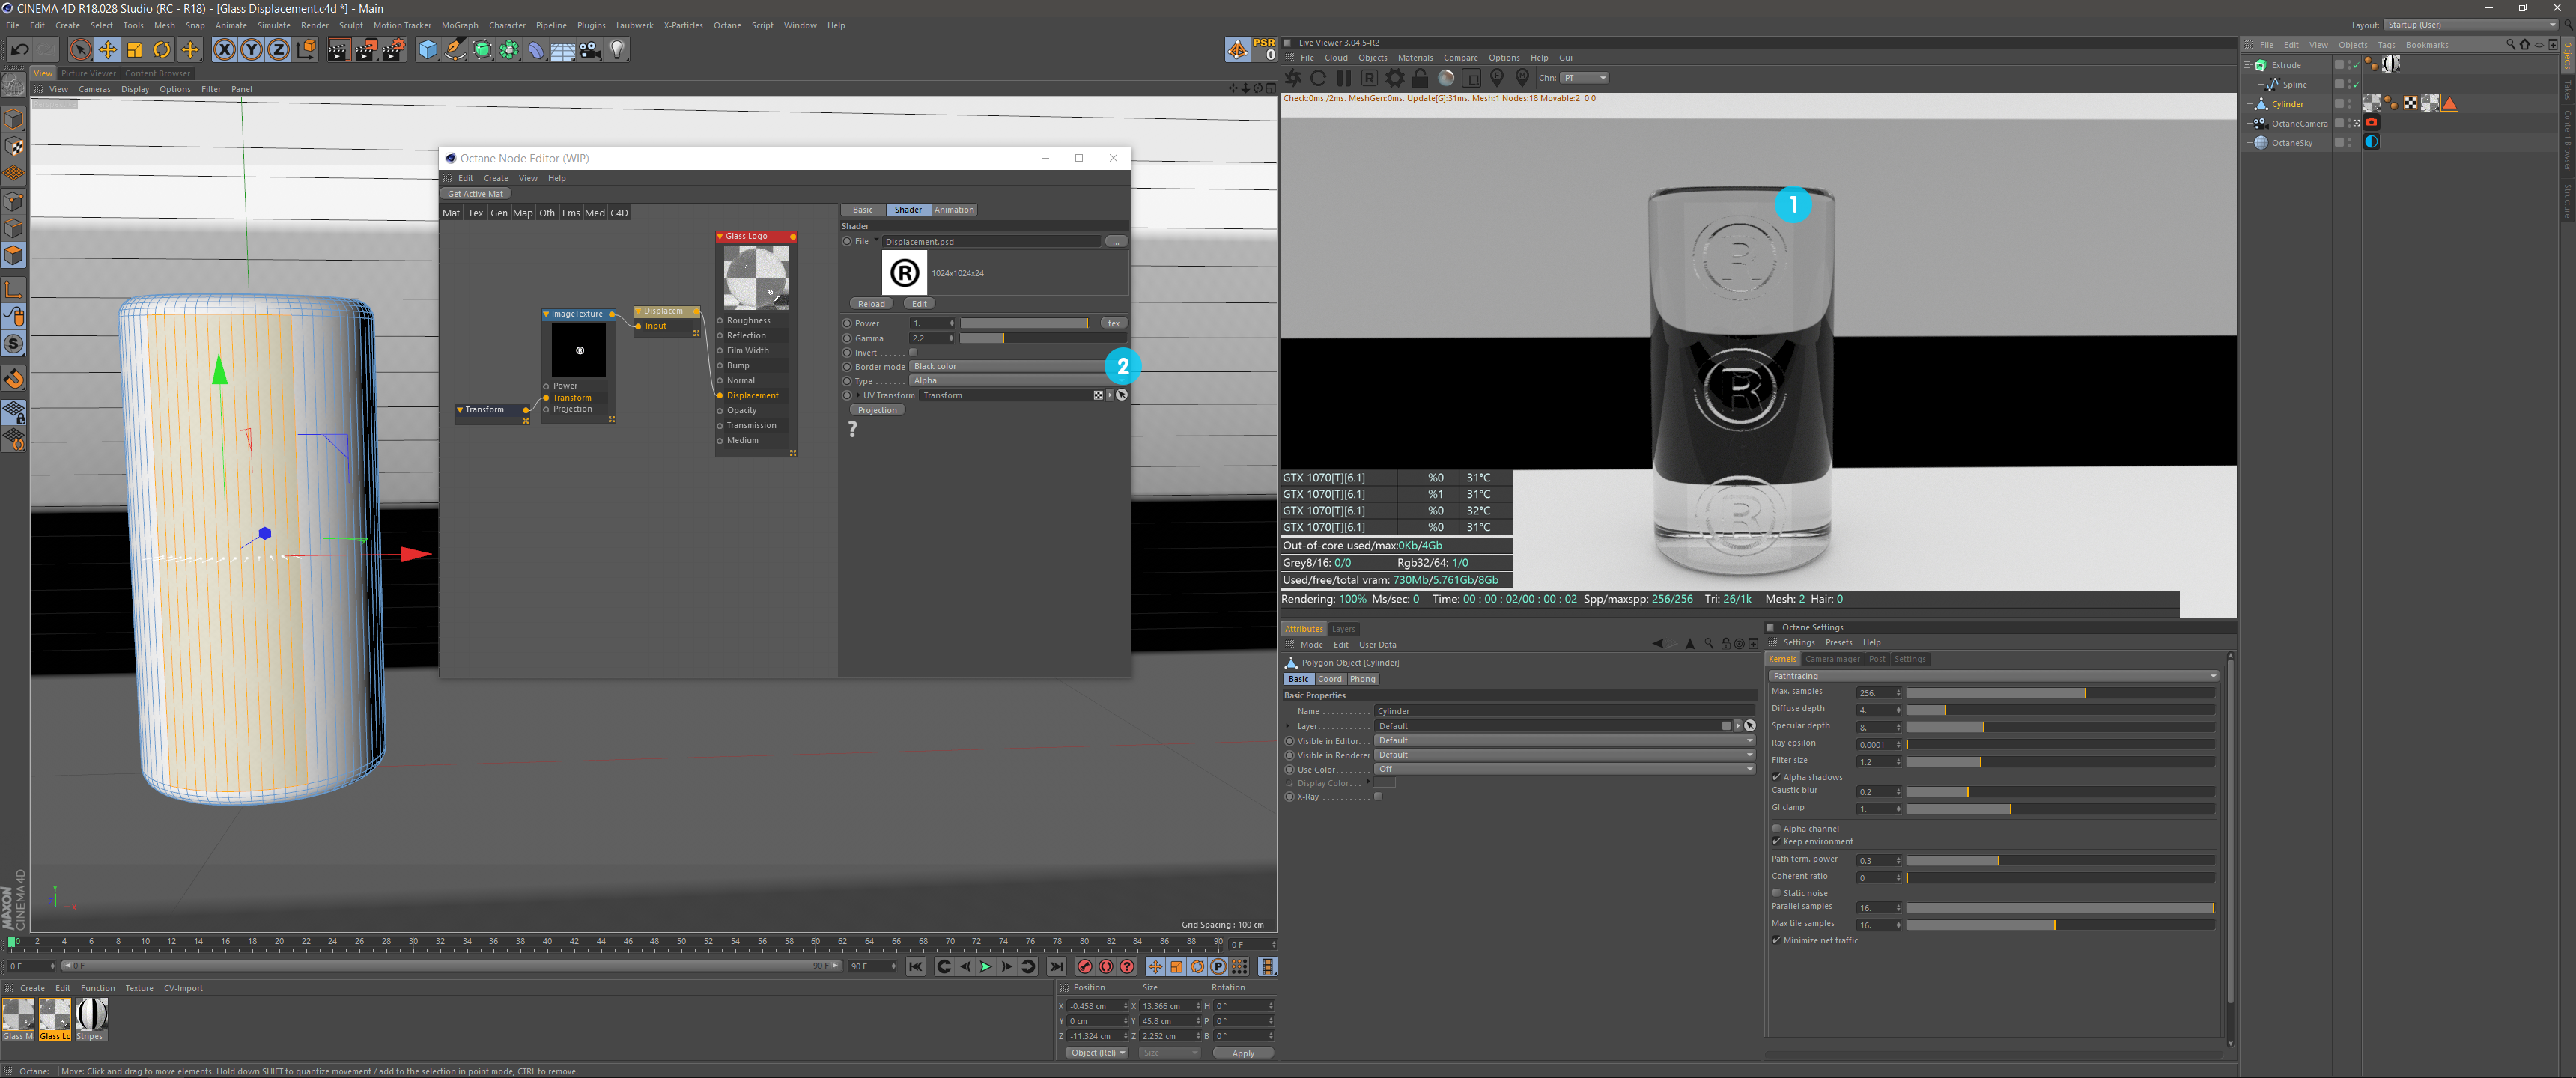Open Pathtracing kernel dropdown
The image size is (2576, 1078).
[x=1993, y=676]
